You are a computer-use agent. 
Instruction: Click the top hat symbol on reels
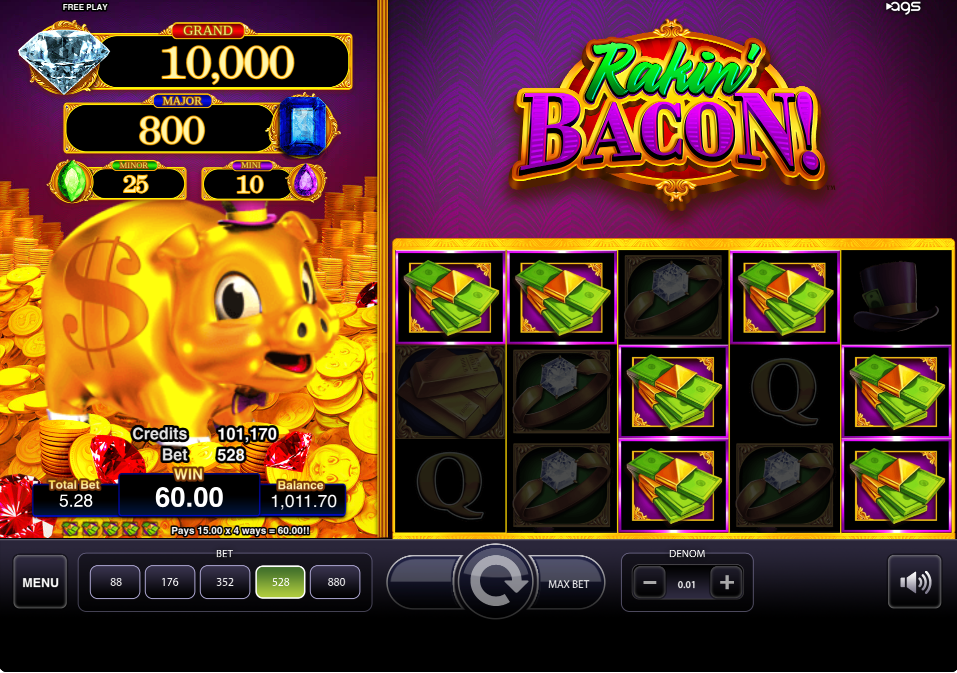pos(895,296)
